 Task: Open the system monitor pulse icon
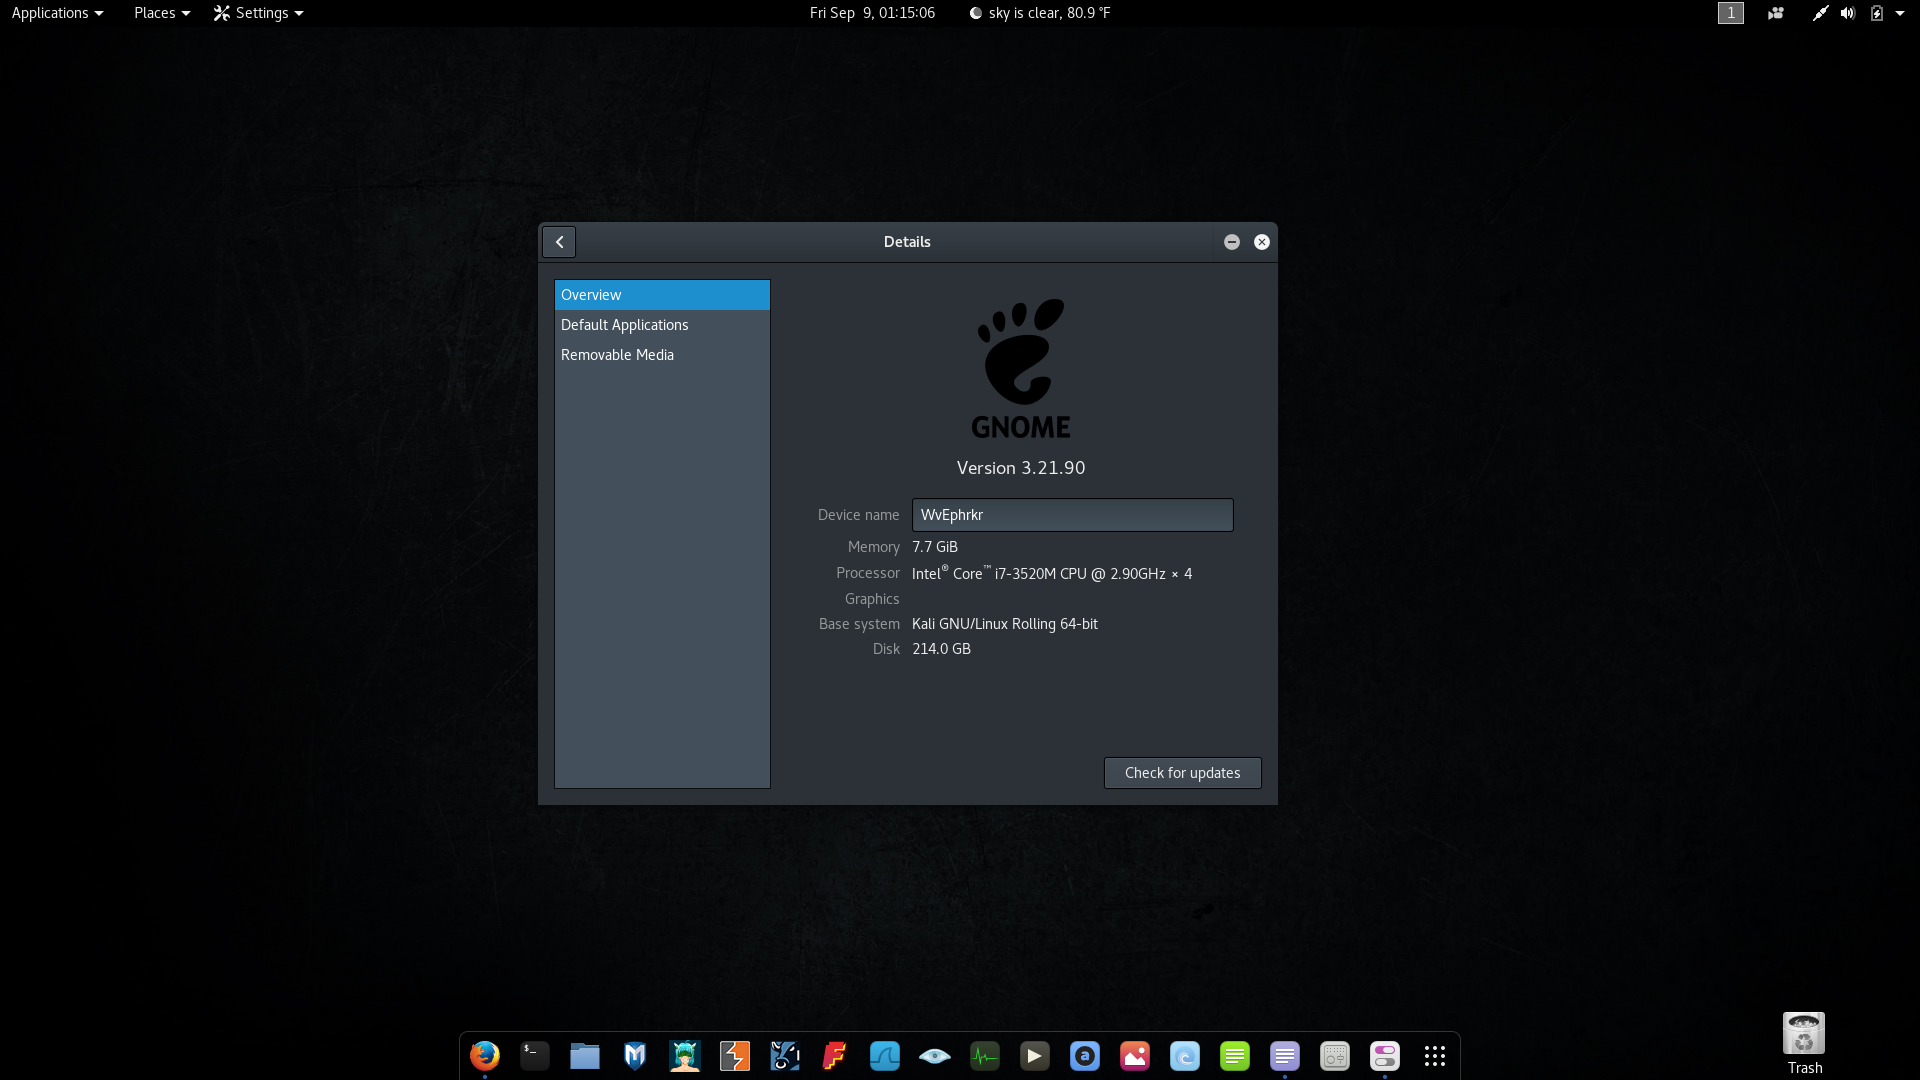[x=985, y=1056]
